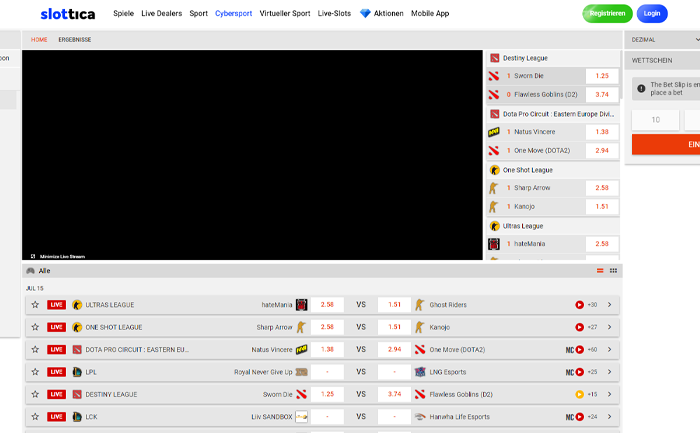Favorite the LCK match star
The image size is (700, 433).
[x=35, y=416]
